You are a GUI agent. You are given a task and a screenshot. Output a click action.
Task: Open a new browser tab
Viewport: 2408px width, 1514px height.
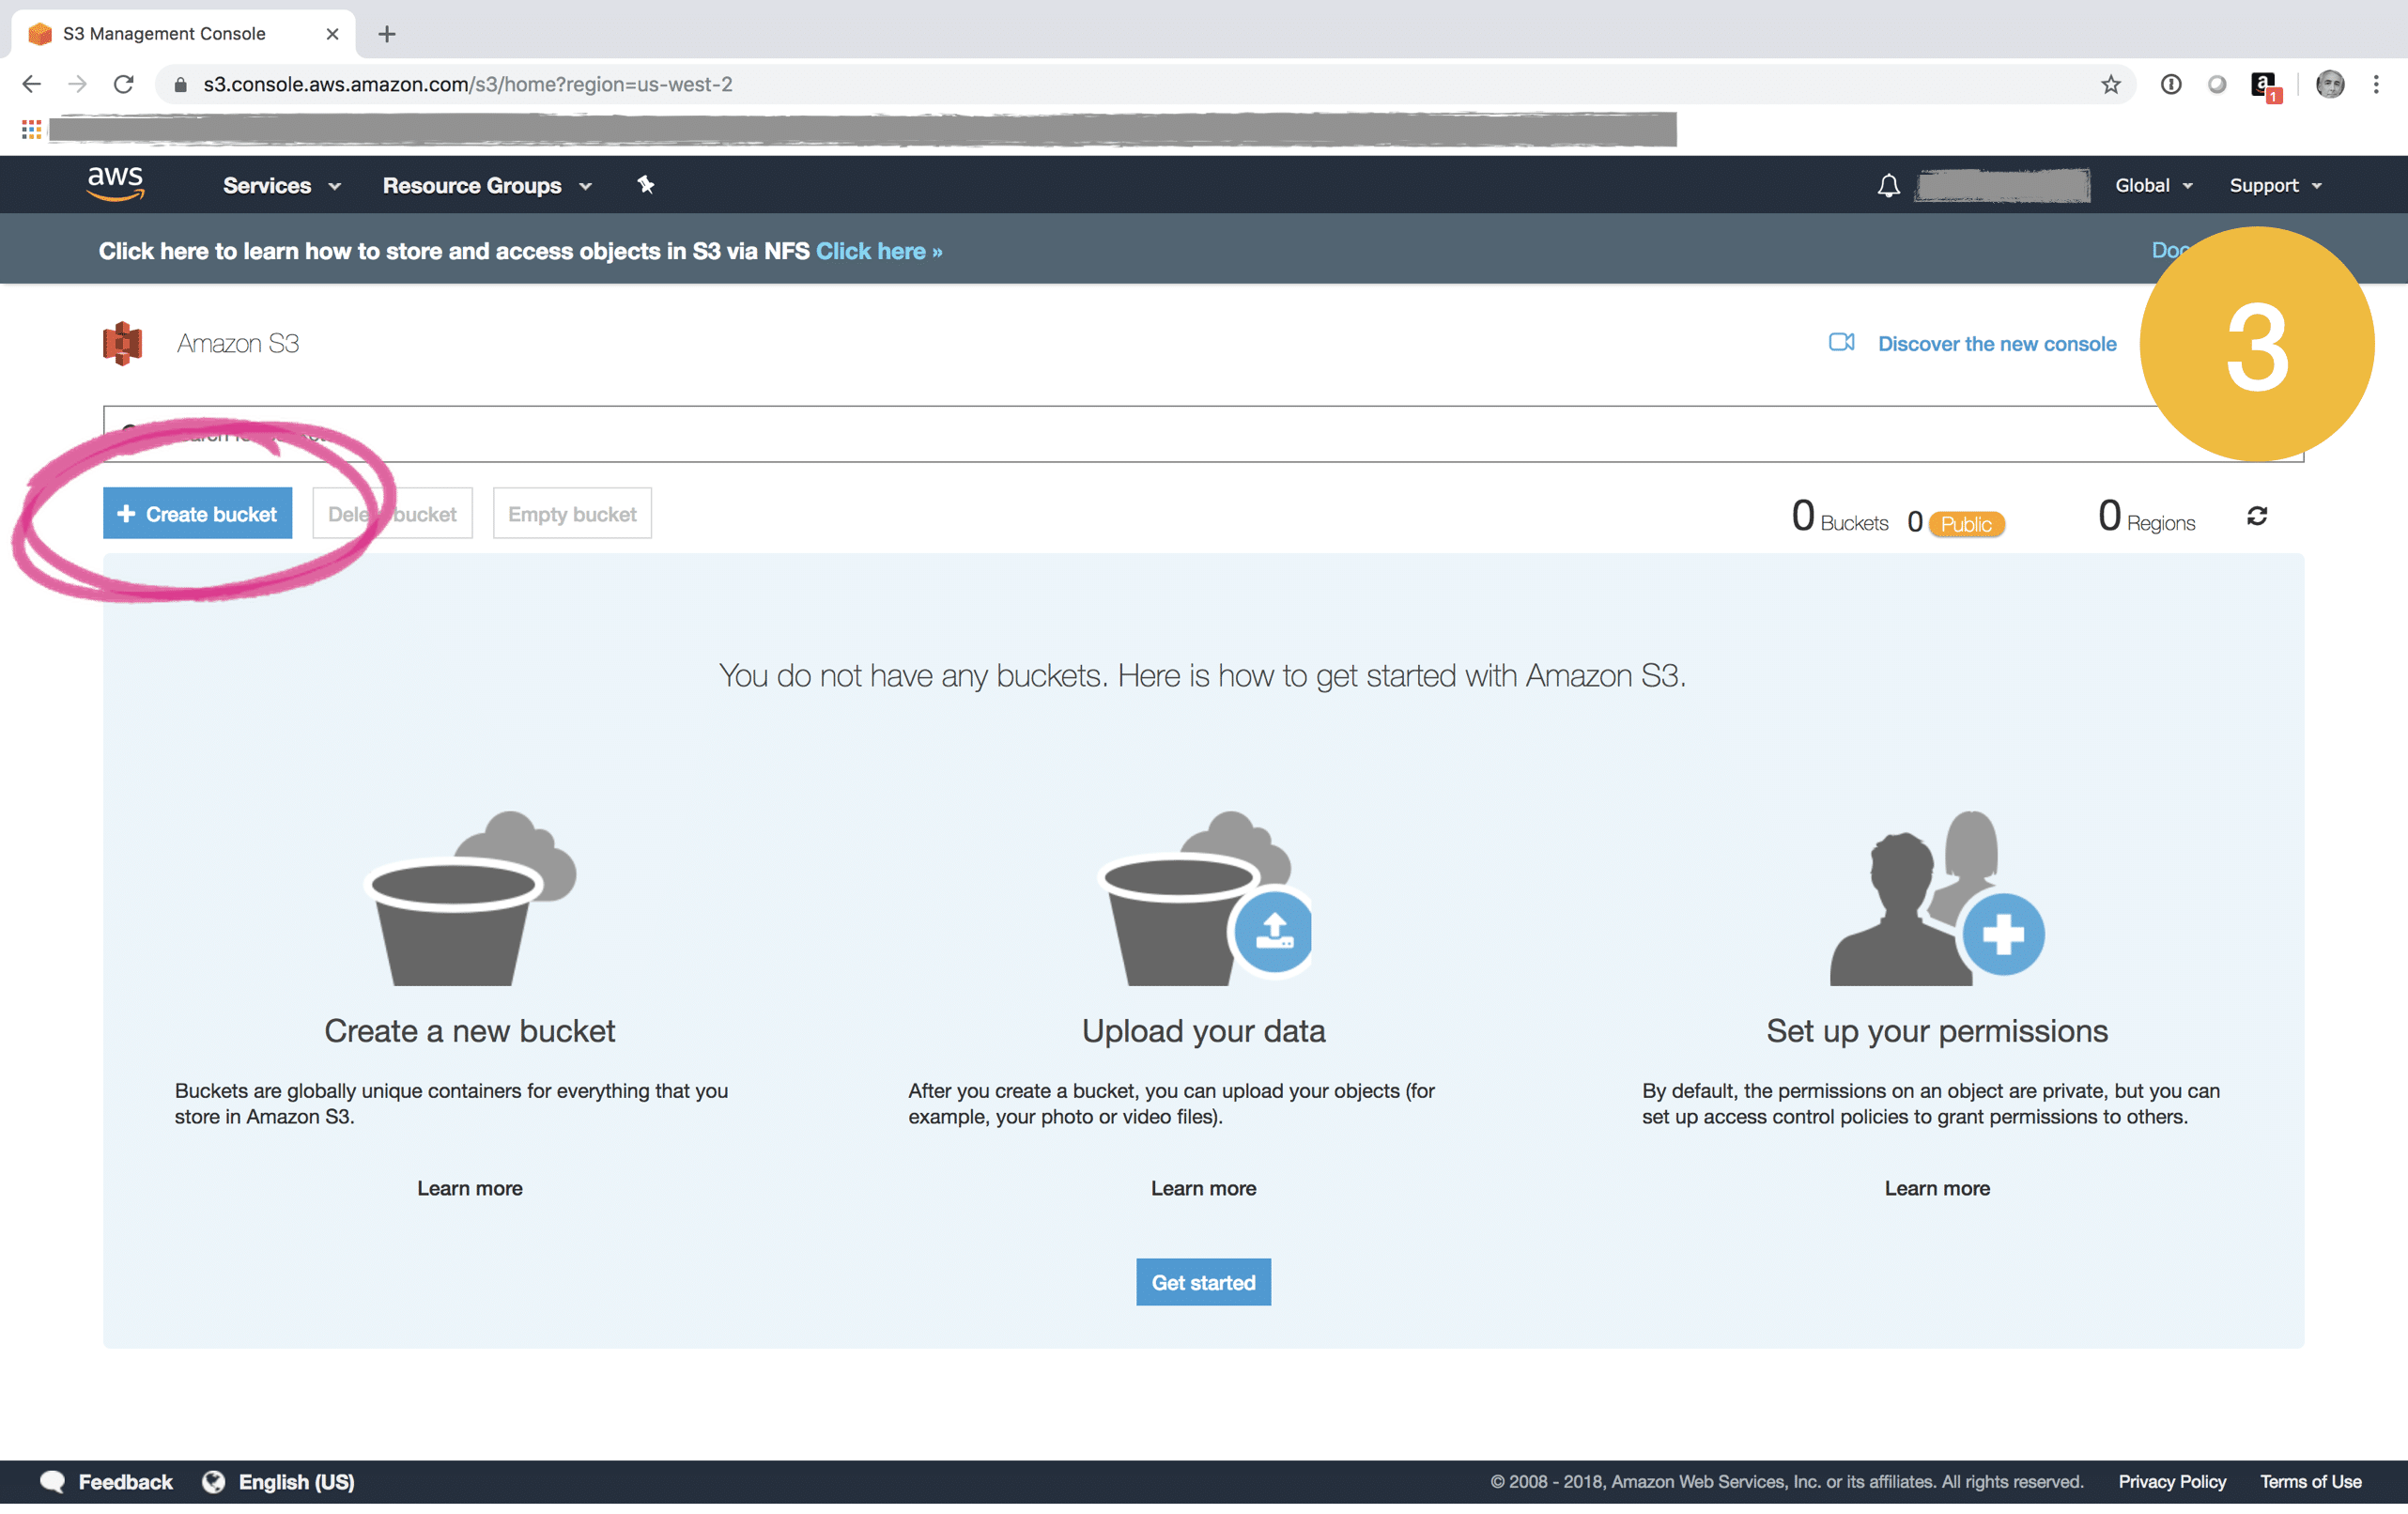pos(387,34)
